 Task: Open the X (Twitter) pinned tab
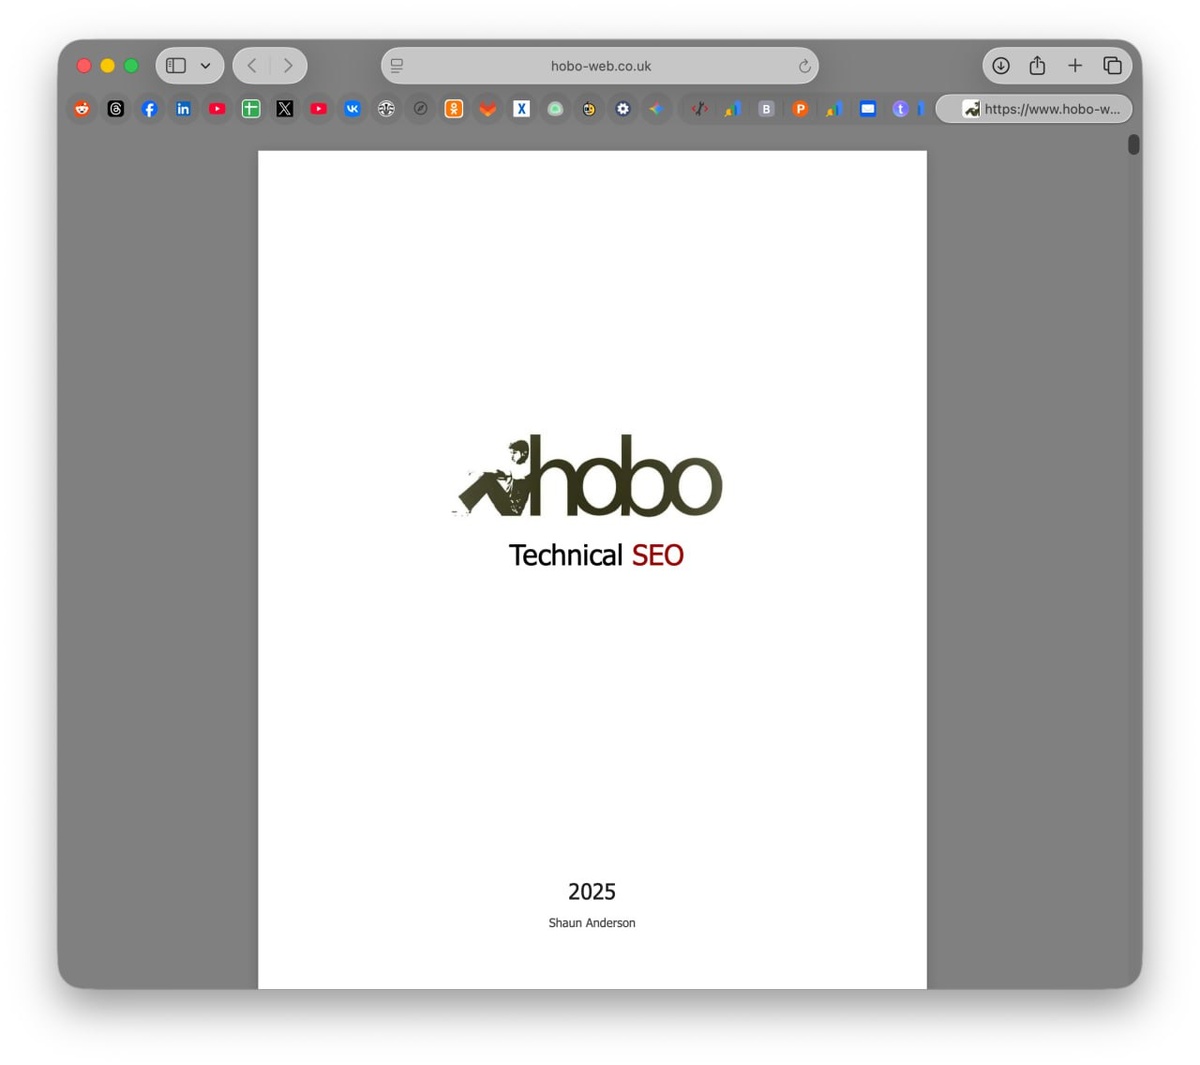pos(285,109)
